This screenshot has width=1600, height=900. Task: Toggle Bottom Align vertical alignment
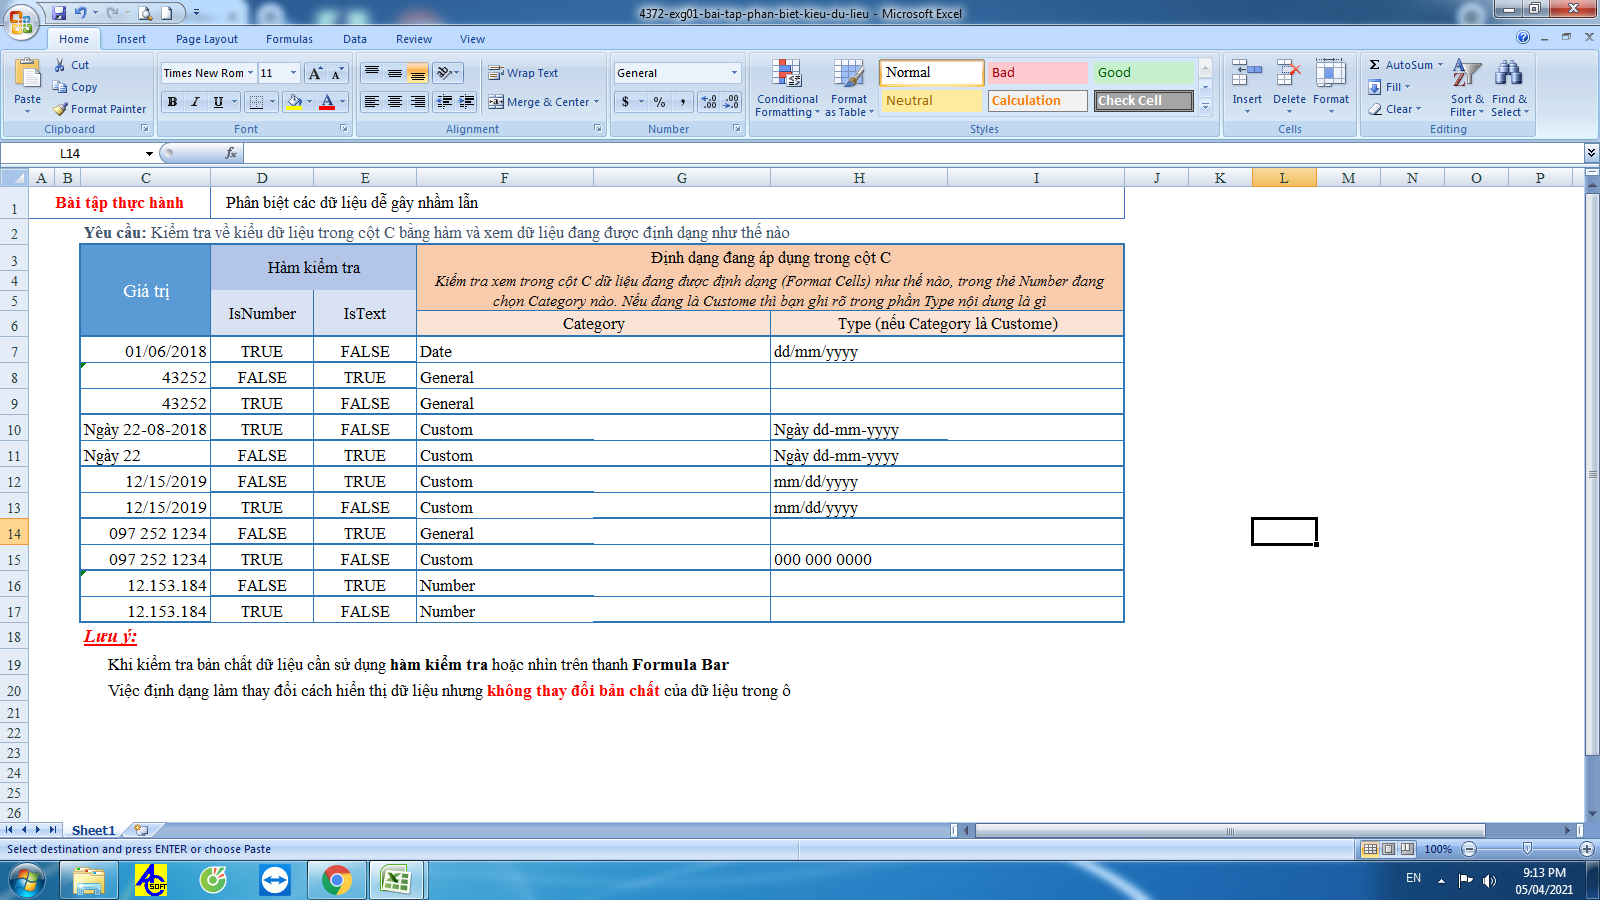click(x=418, y=73)
